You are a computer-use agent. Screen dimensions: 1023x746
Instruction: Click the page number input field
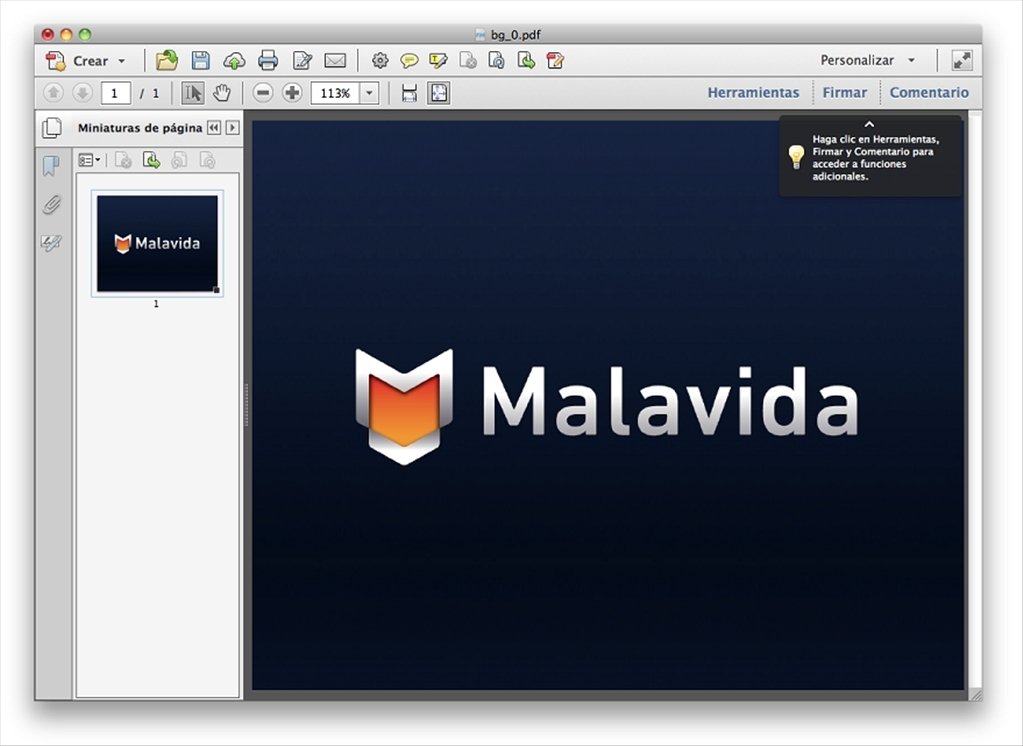click(x=115, y=93)
